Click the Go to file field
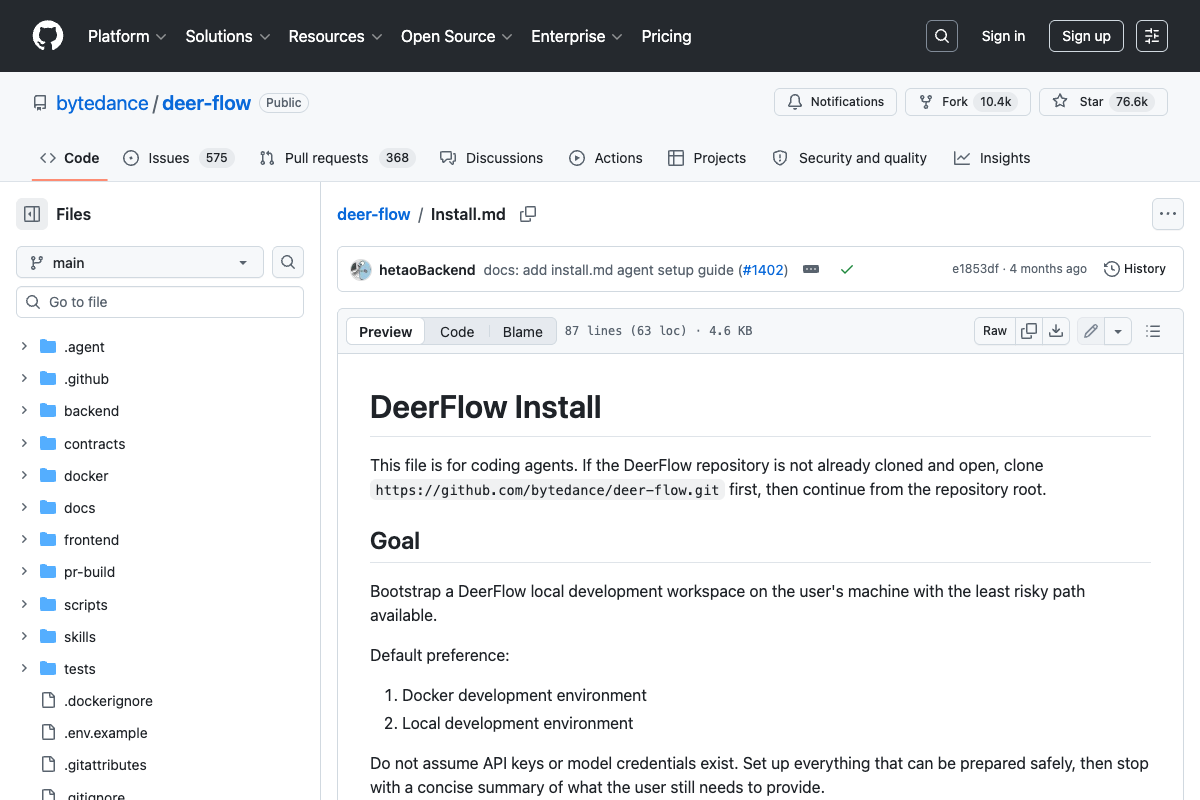1200x800 pixels. pyautogui.click(x=160, y=302)
